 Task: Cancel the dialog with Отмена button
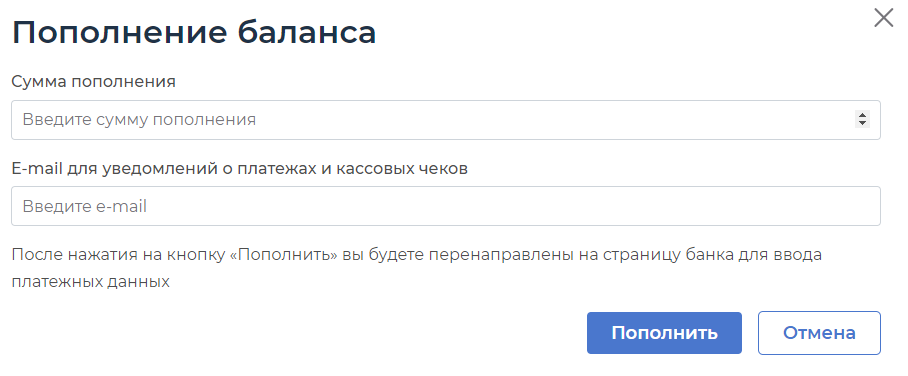pos(819,333)
